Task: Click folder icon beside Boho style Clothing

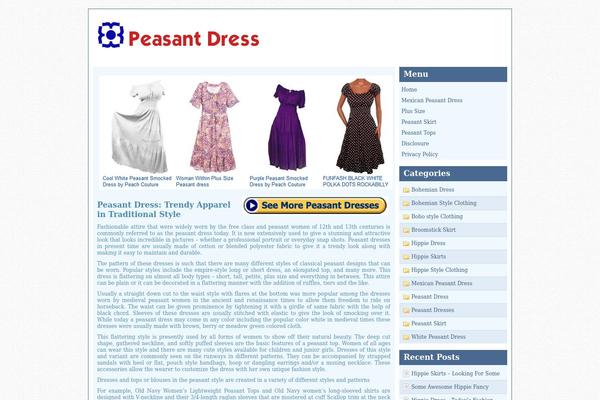Action: [406, 217]
